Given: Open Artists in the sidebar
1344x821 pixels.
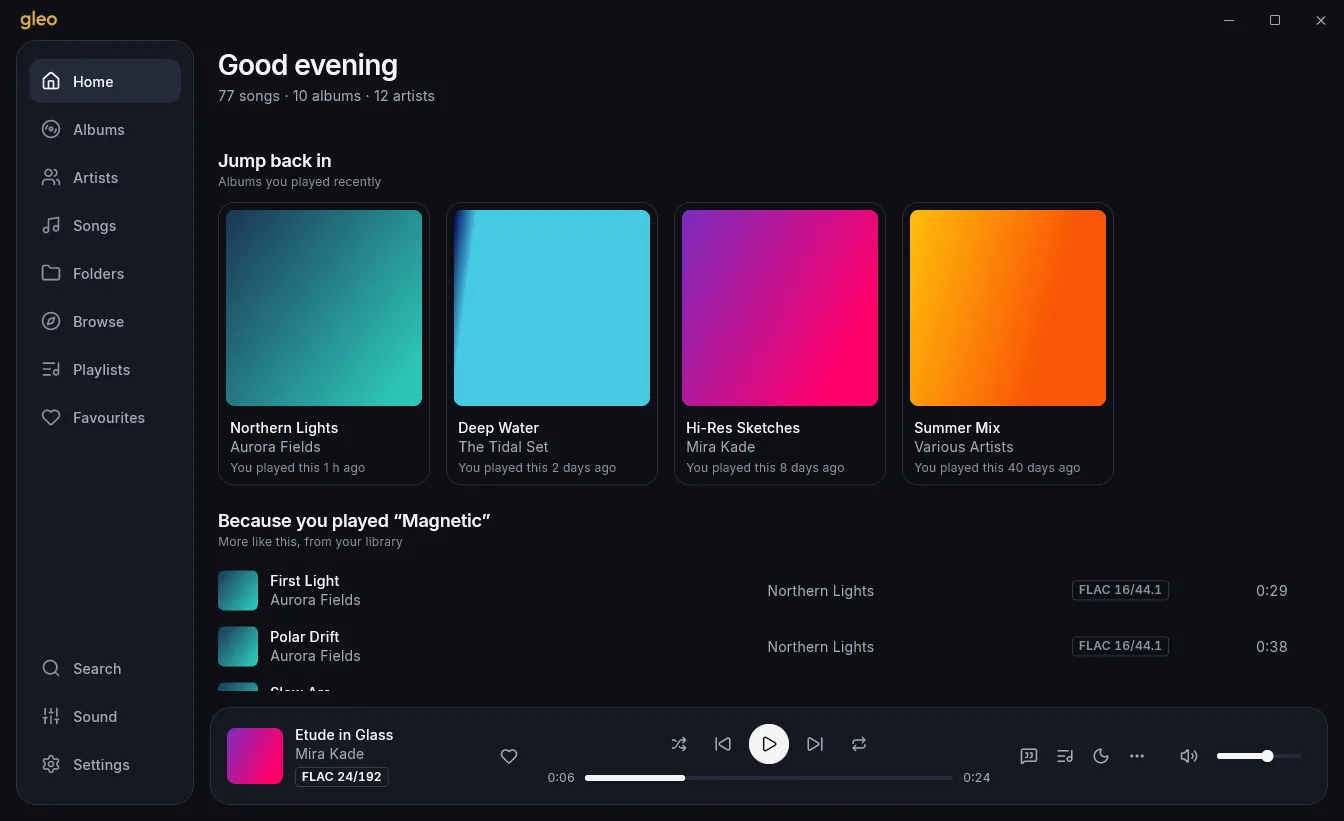Looking at the screenshot, I should 105,177.
